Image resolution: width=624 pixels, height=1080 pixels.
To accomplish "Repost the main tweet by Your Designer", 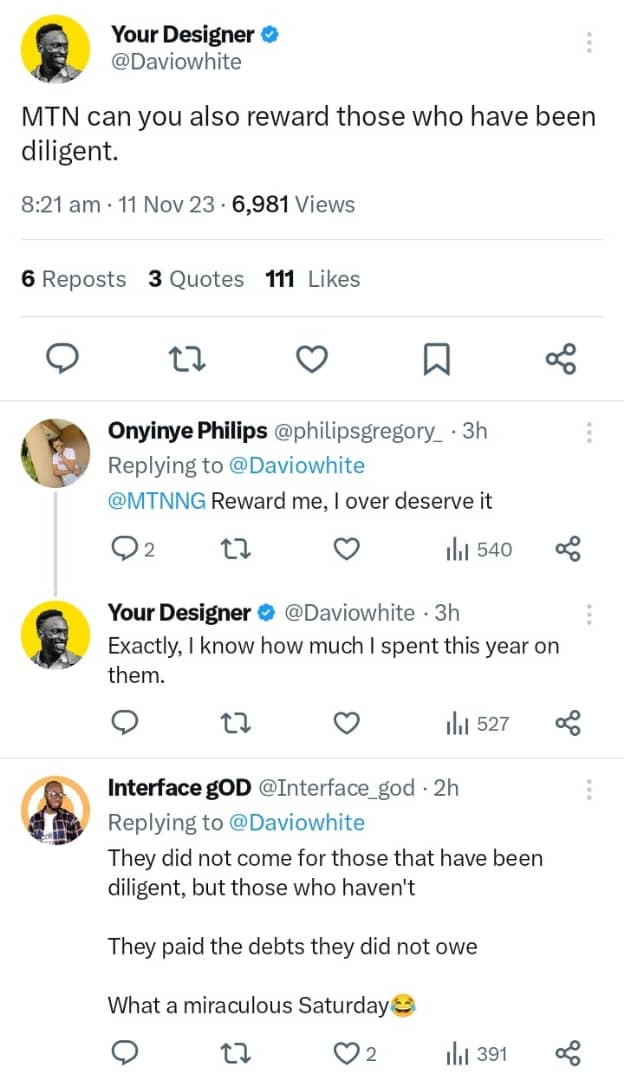I will click(188, 358).
